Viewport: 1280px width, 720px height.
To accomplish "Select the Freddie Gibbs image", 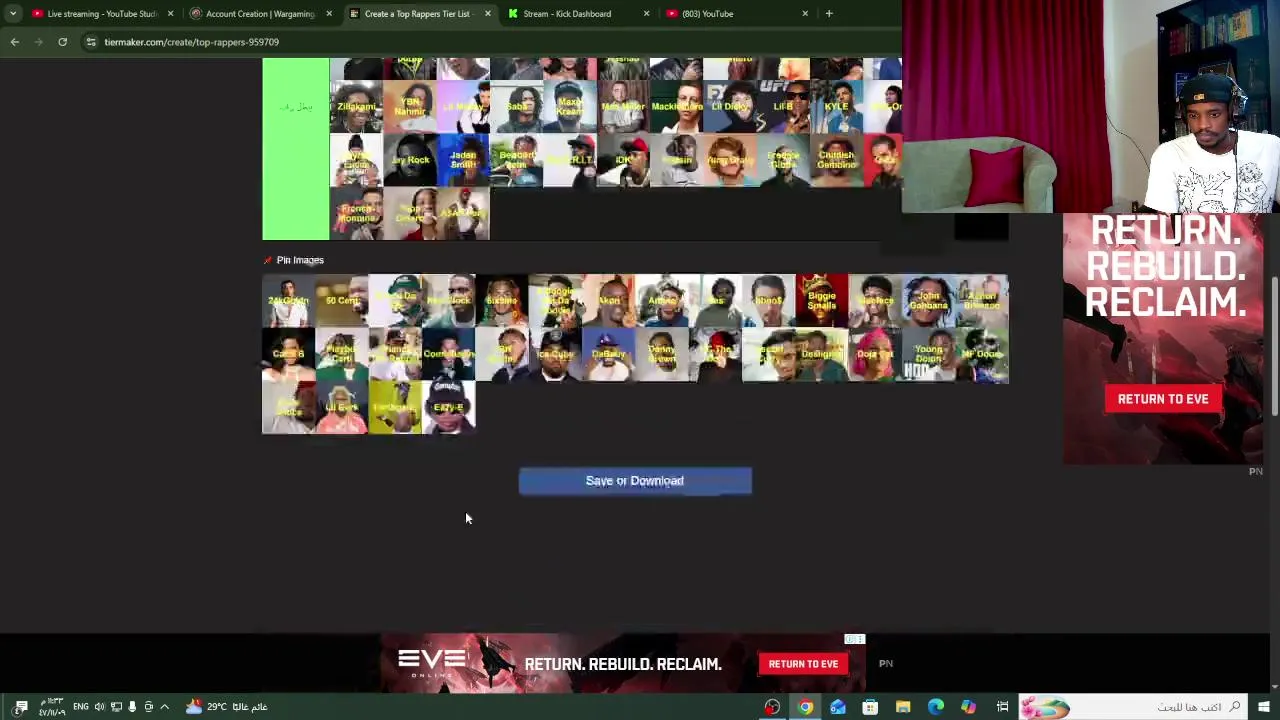I will (x=784, y=161).
